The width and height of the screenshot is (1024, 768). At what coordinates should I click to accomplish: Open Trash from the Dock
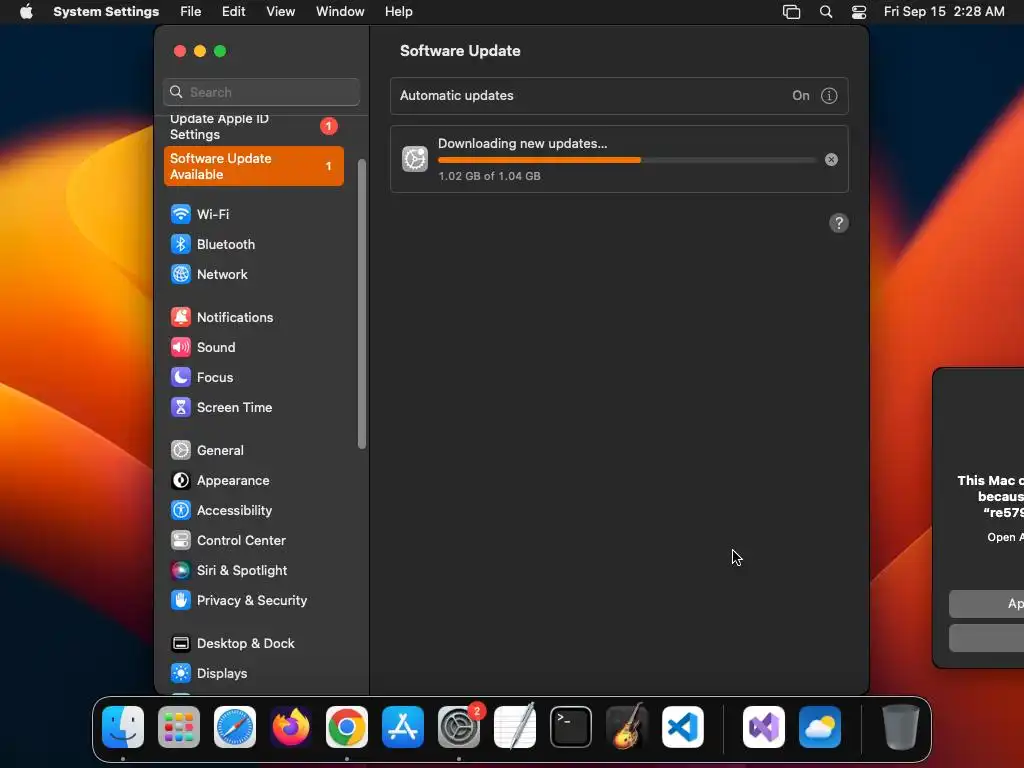click(901, 727)
